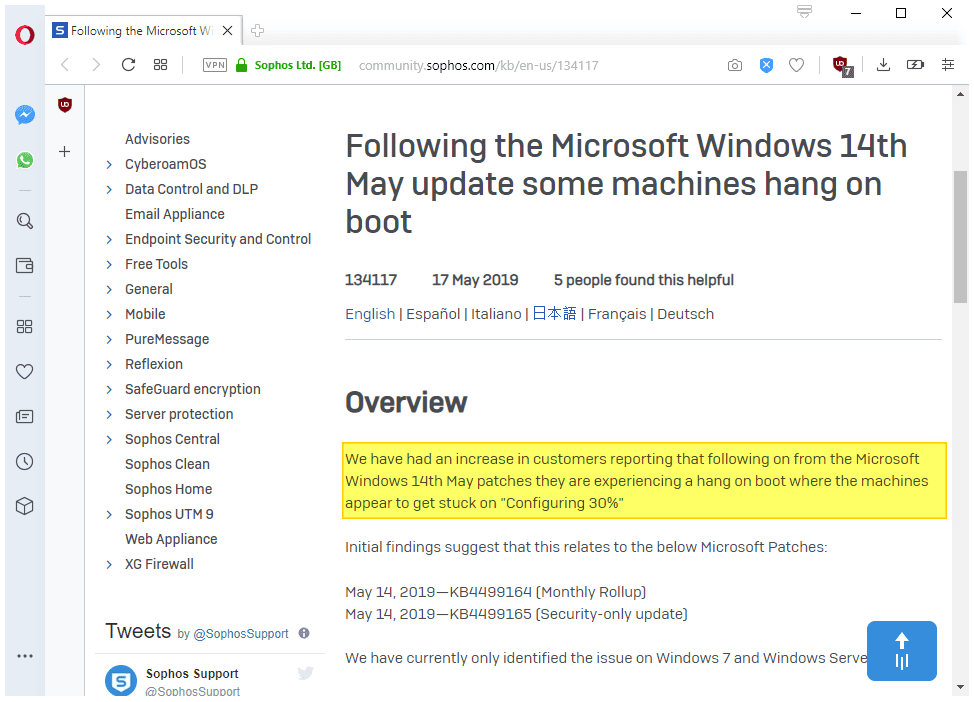Click the vertical scrollbar thumb
This screenshot has width=974, height=702.
(960, 237)
